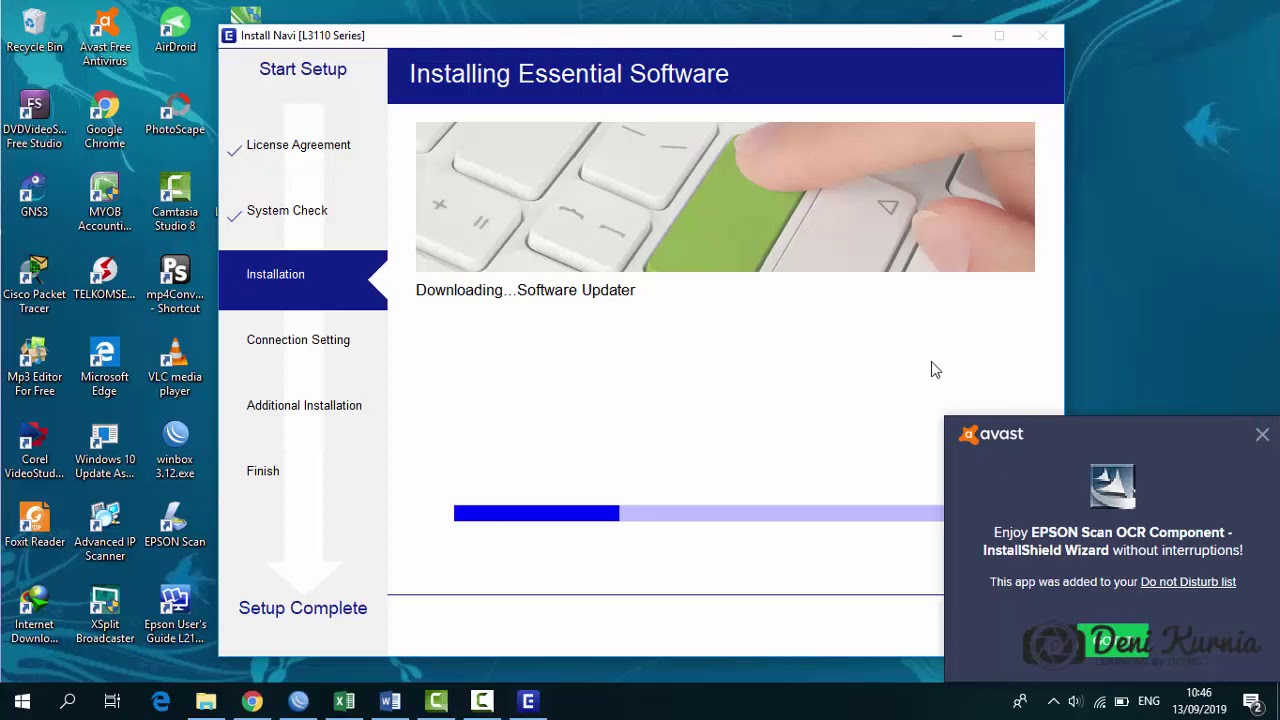Open Avast Free Antivirus desktop icon
1280x720 pixels.
[x=104, y=38]
